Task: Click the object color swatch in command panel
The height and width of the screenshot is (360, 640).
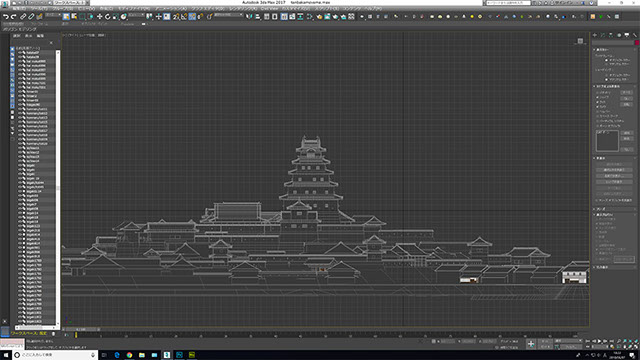Action: pyautogui.click(x=637, y=43)
